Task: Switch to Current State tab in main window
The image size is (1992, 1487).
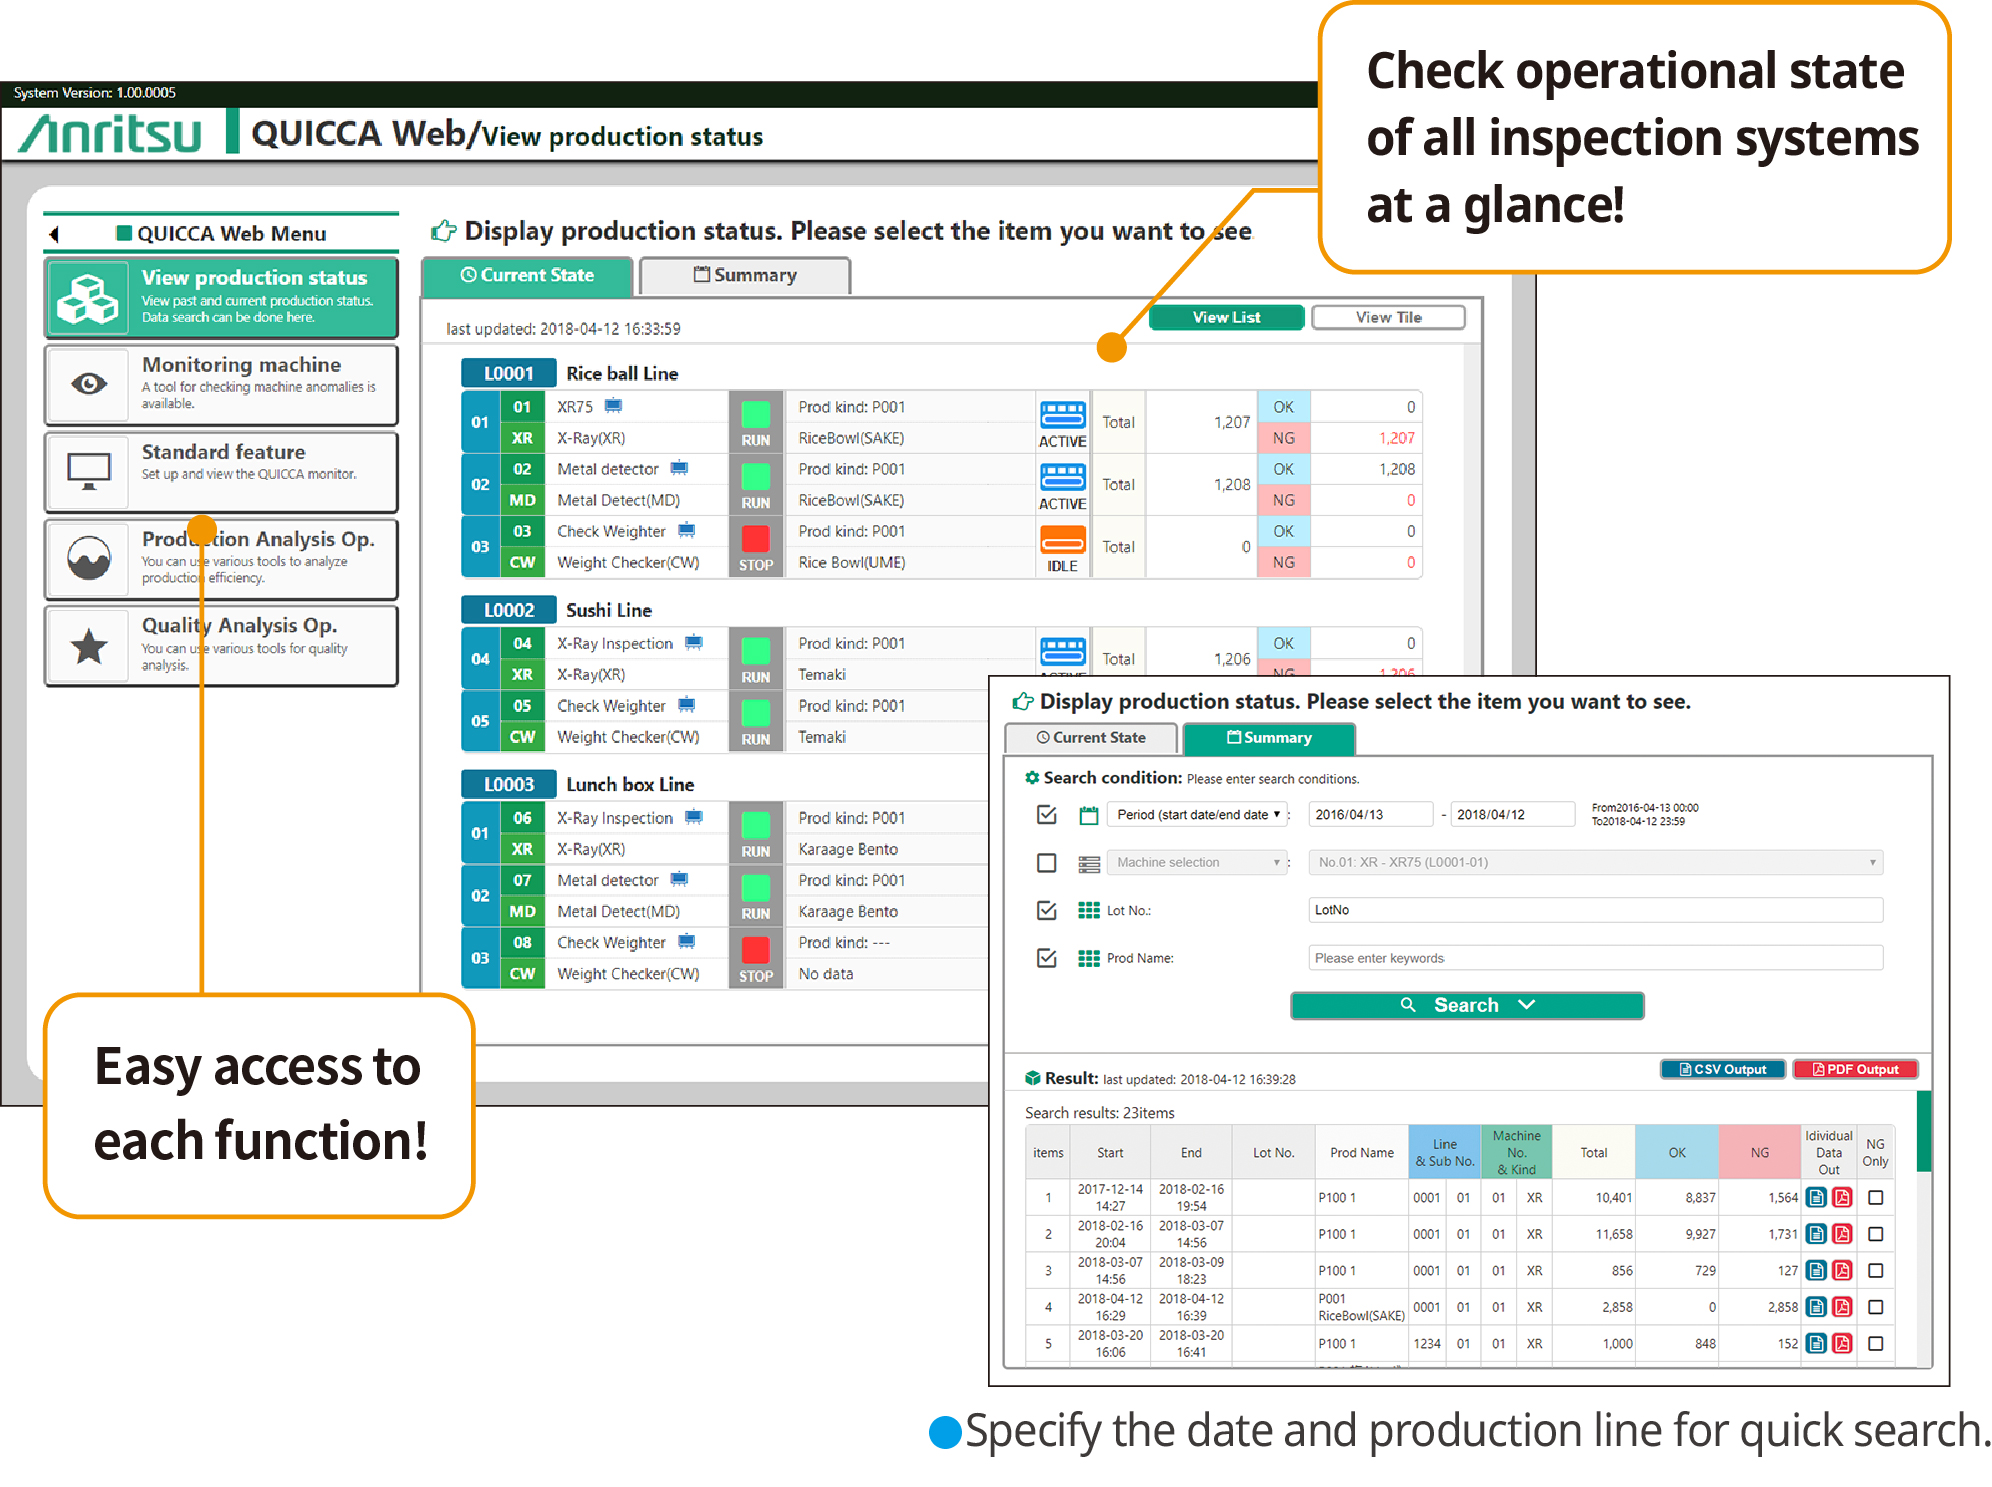Action: click(x=527, y=276)
